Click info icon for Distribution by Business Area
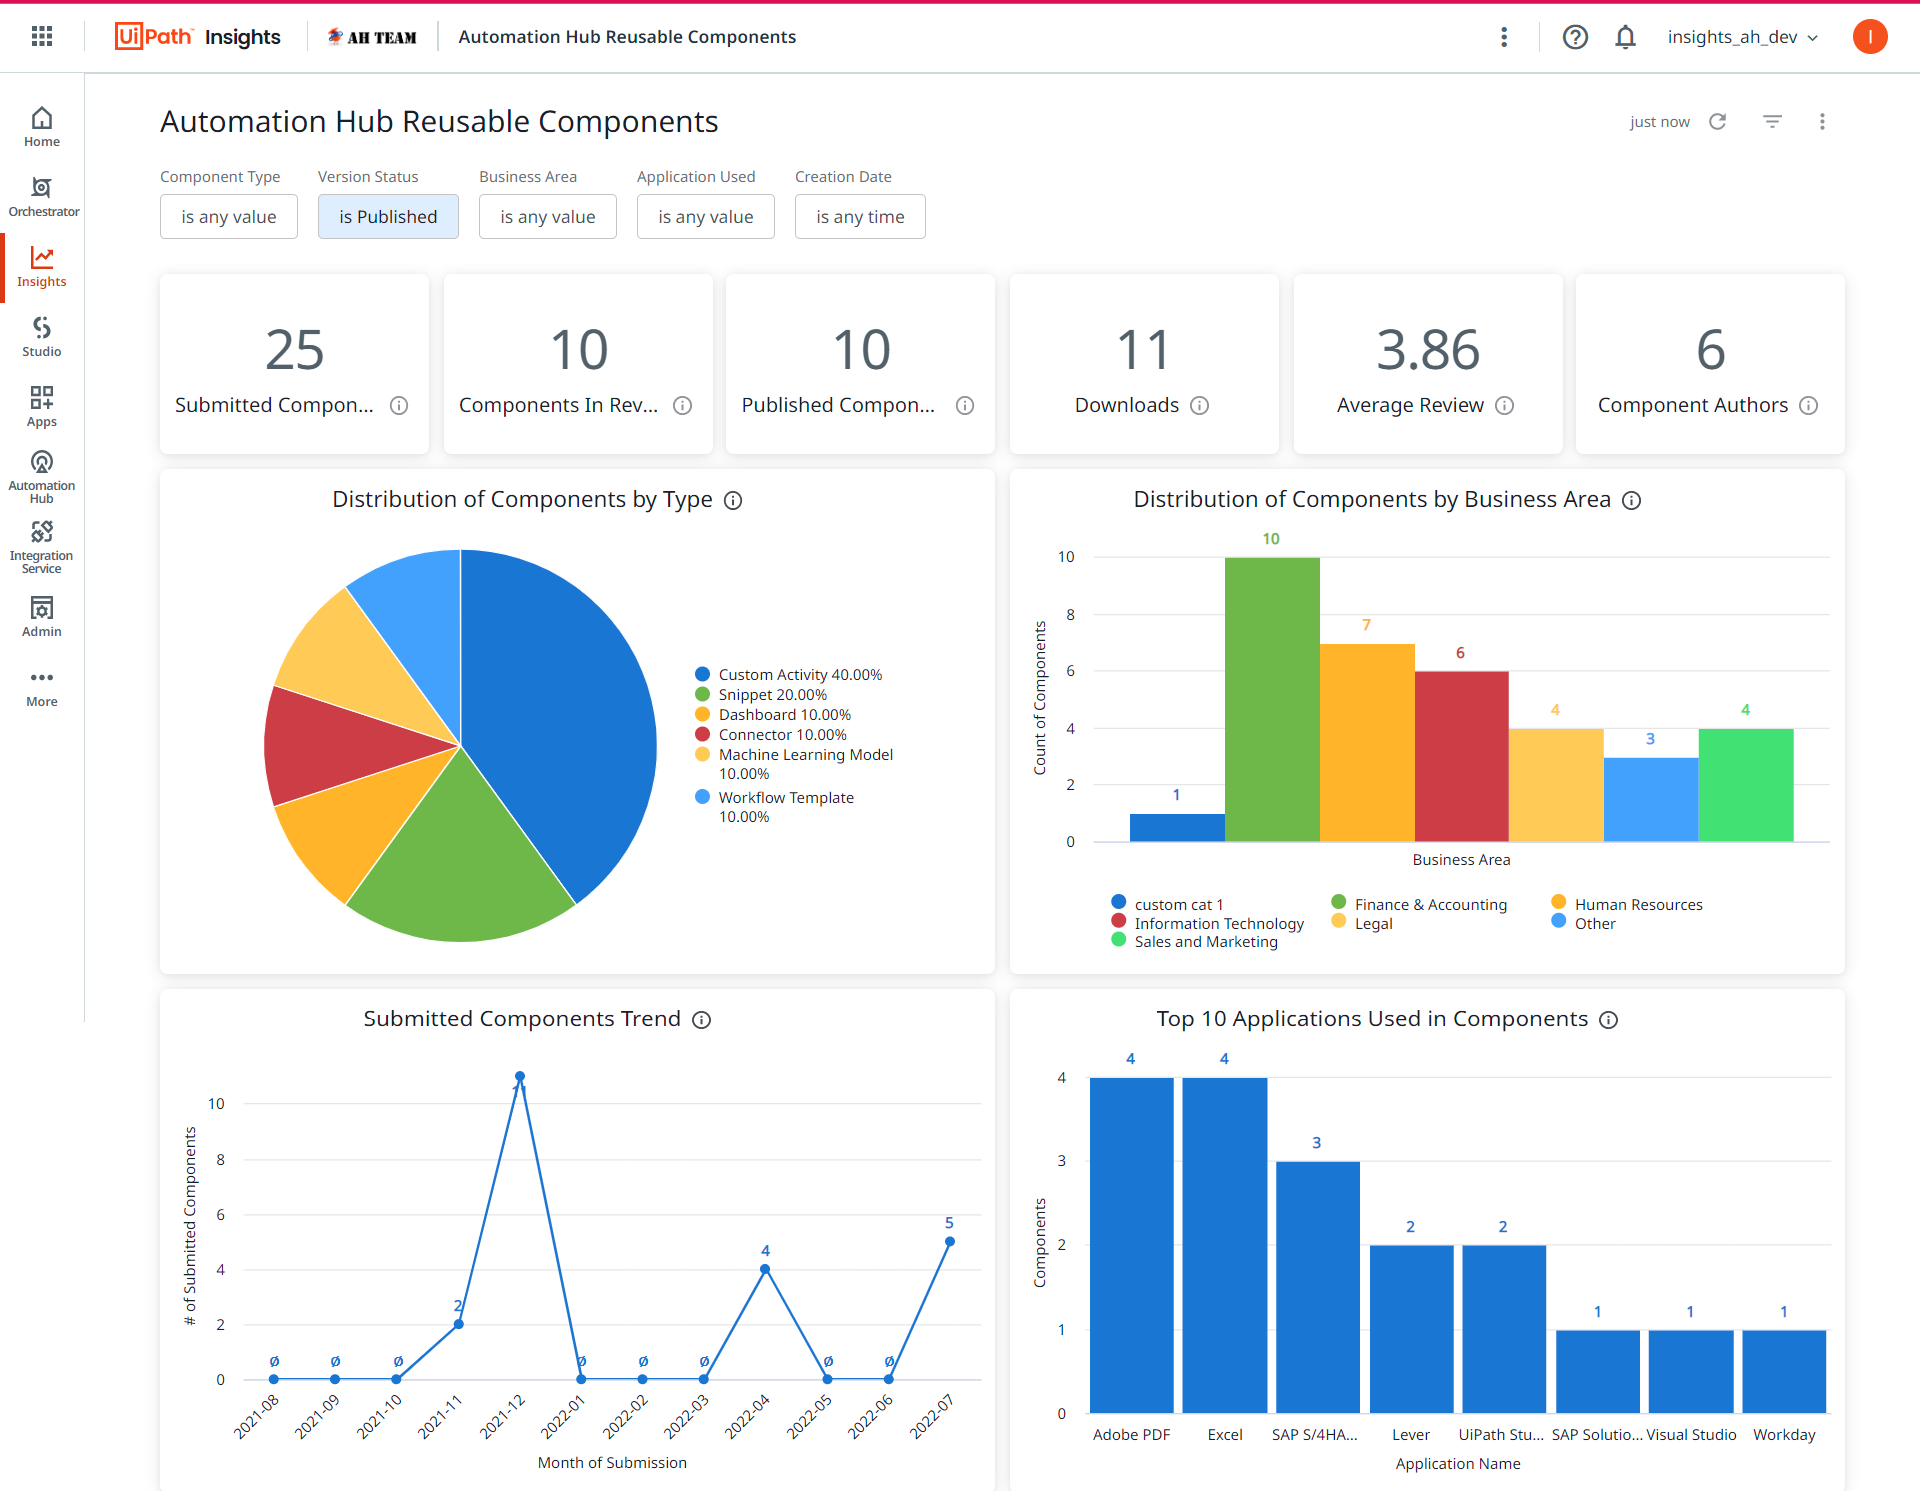This screenshot has width=1920, height=1491. pyautogui.click(x=1632, y=500)
